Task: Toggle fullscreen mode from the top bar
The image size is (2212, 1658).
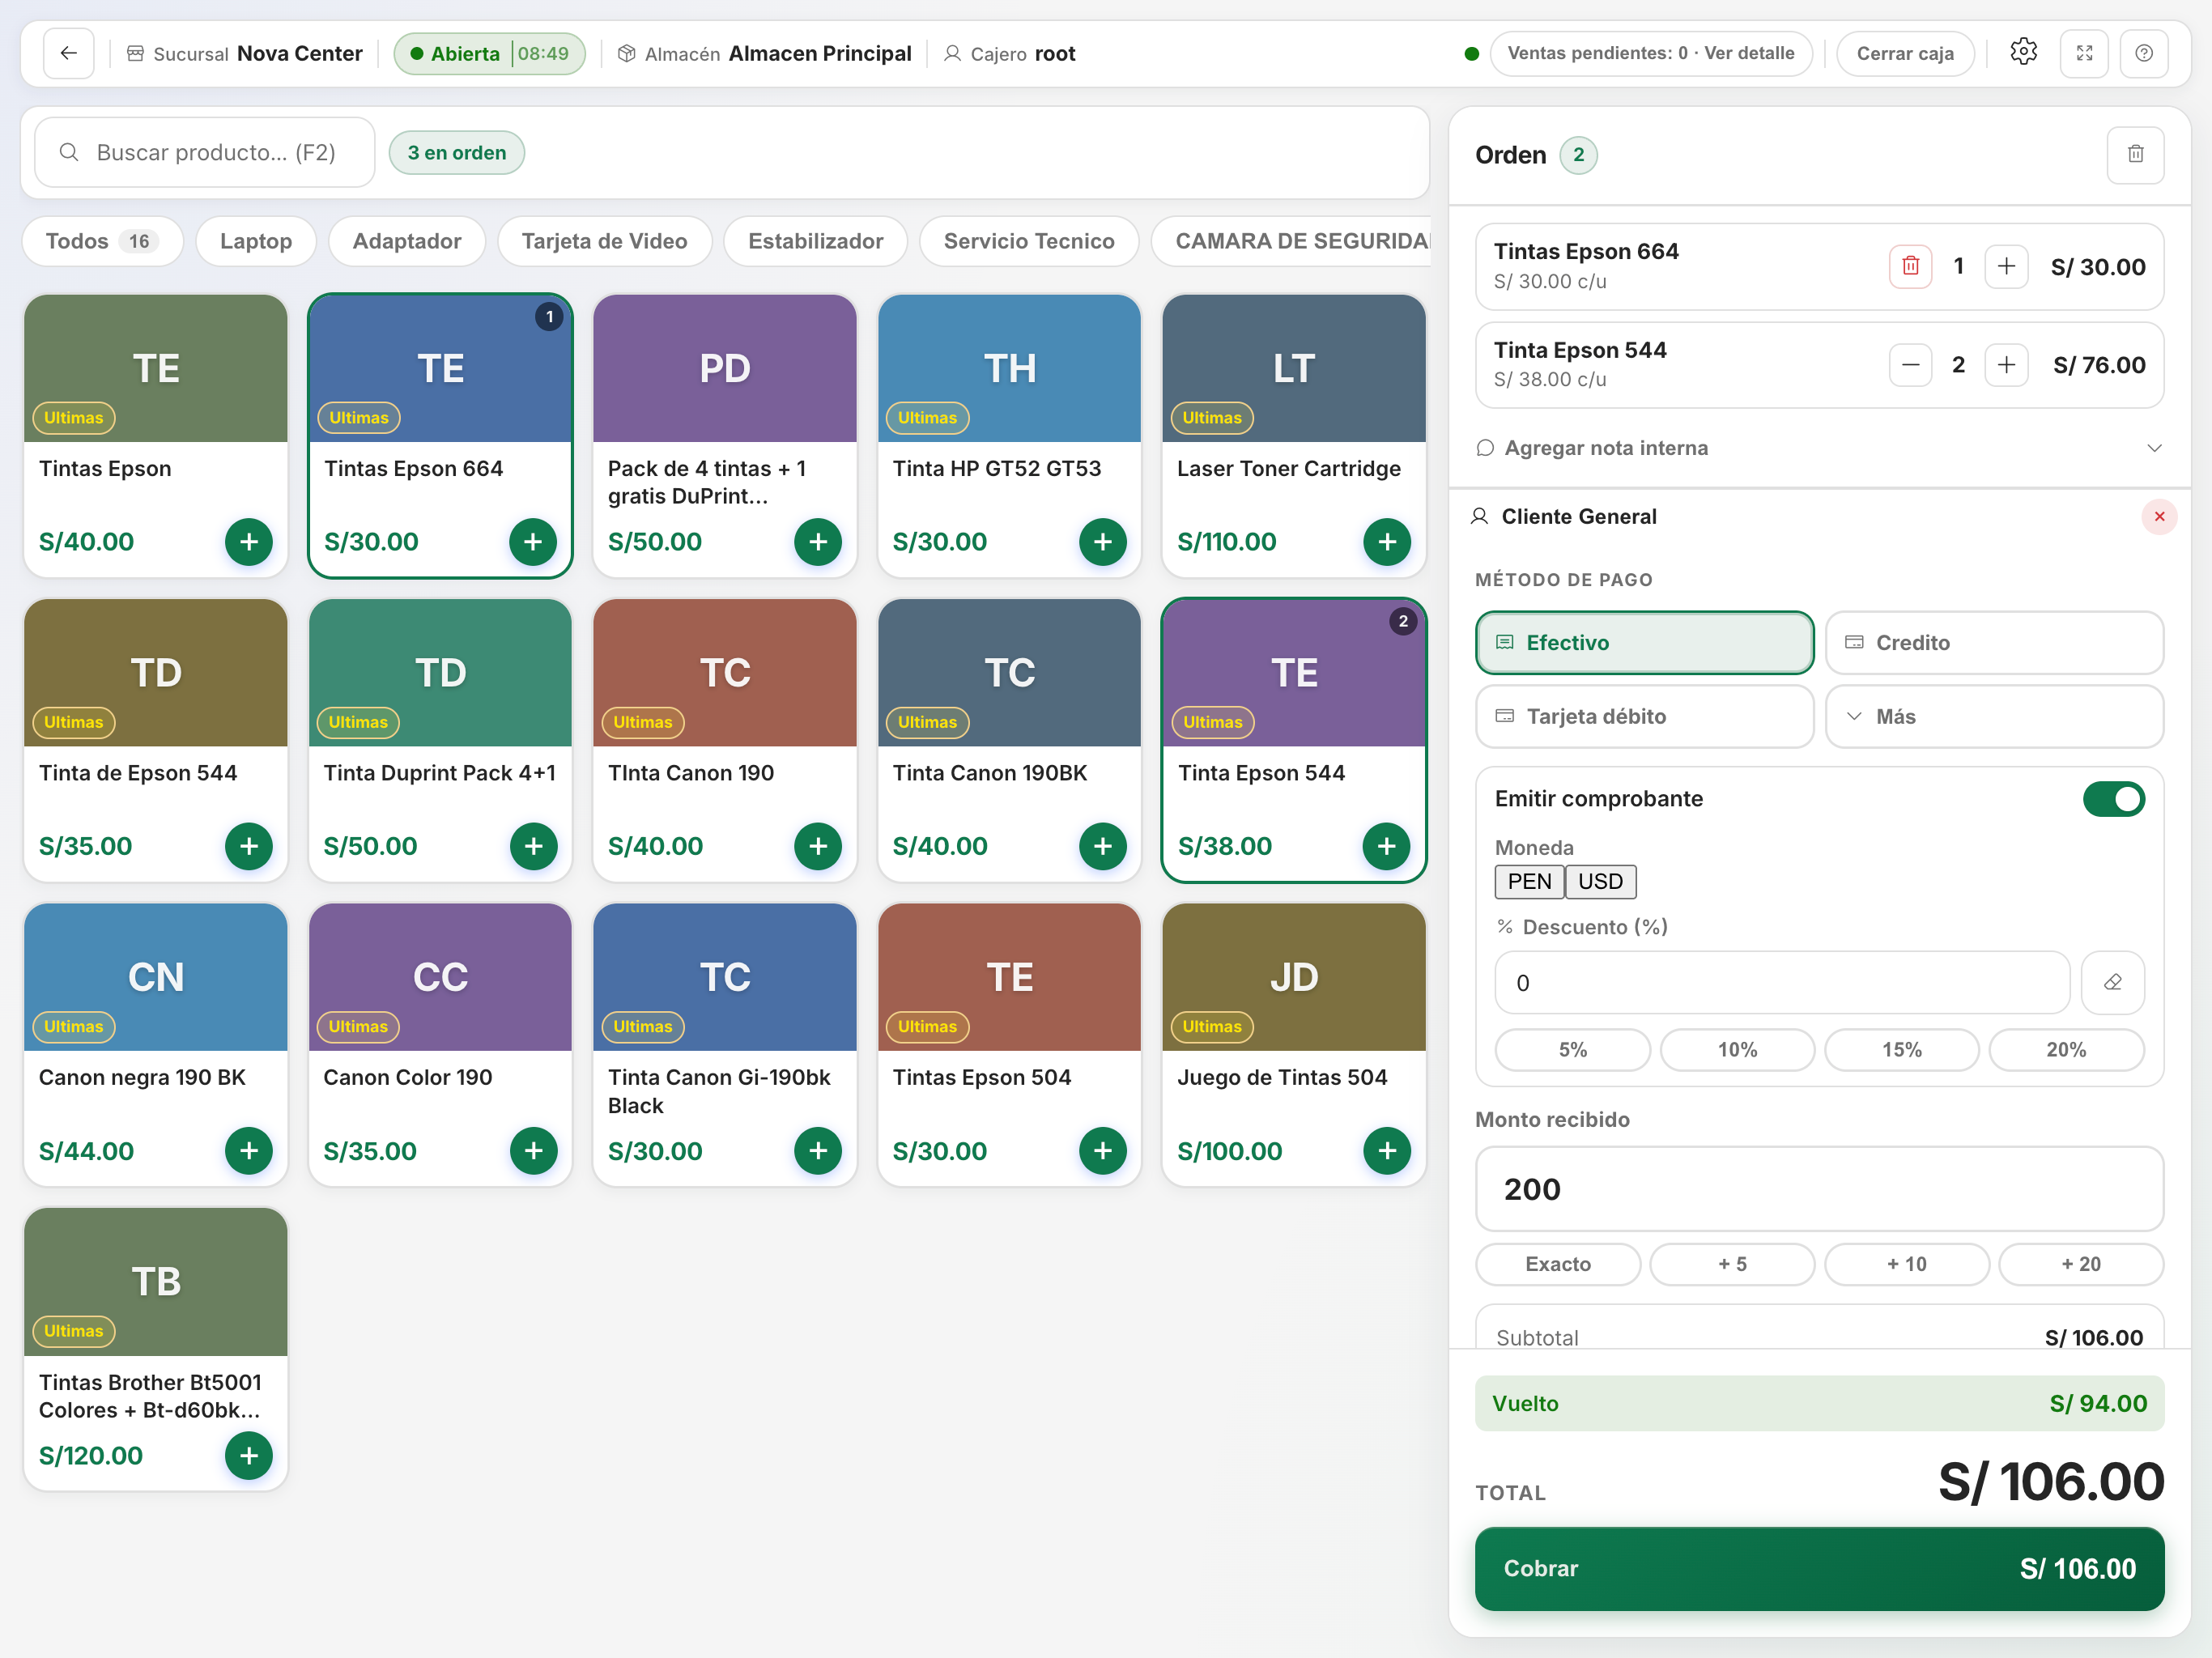Action: pyautogui.click(x=2084, y=53)
